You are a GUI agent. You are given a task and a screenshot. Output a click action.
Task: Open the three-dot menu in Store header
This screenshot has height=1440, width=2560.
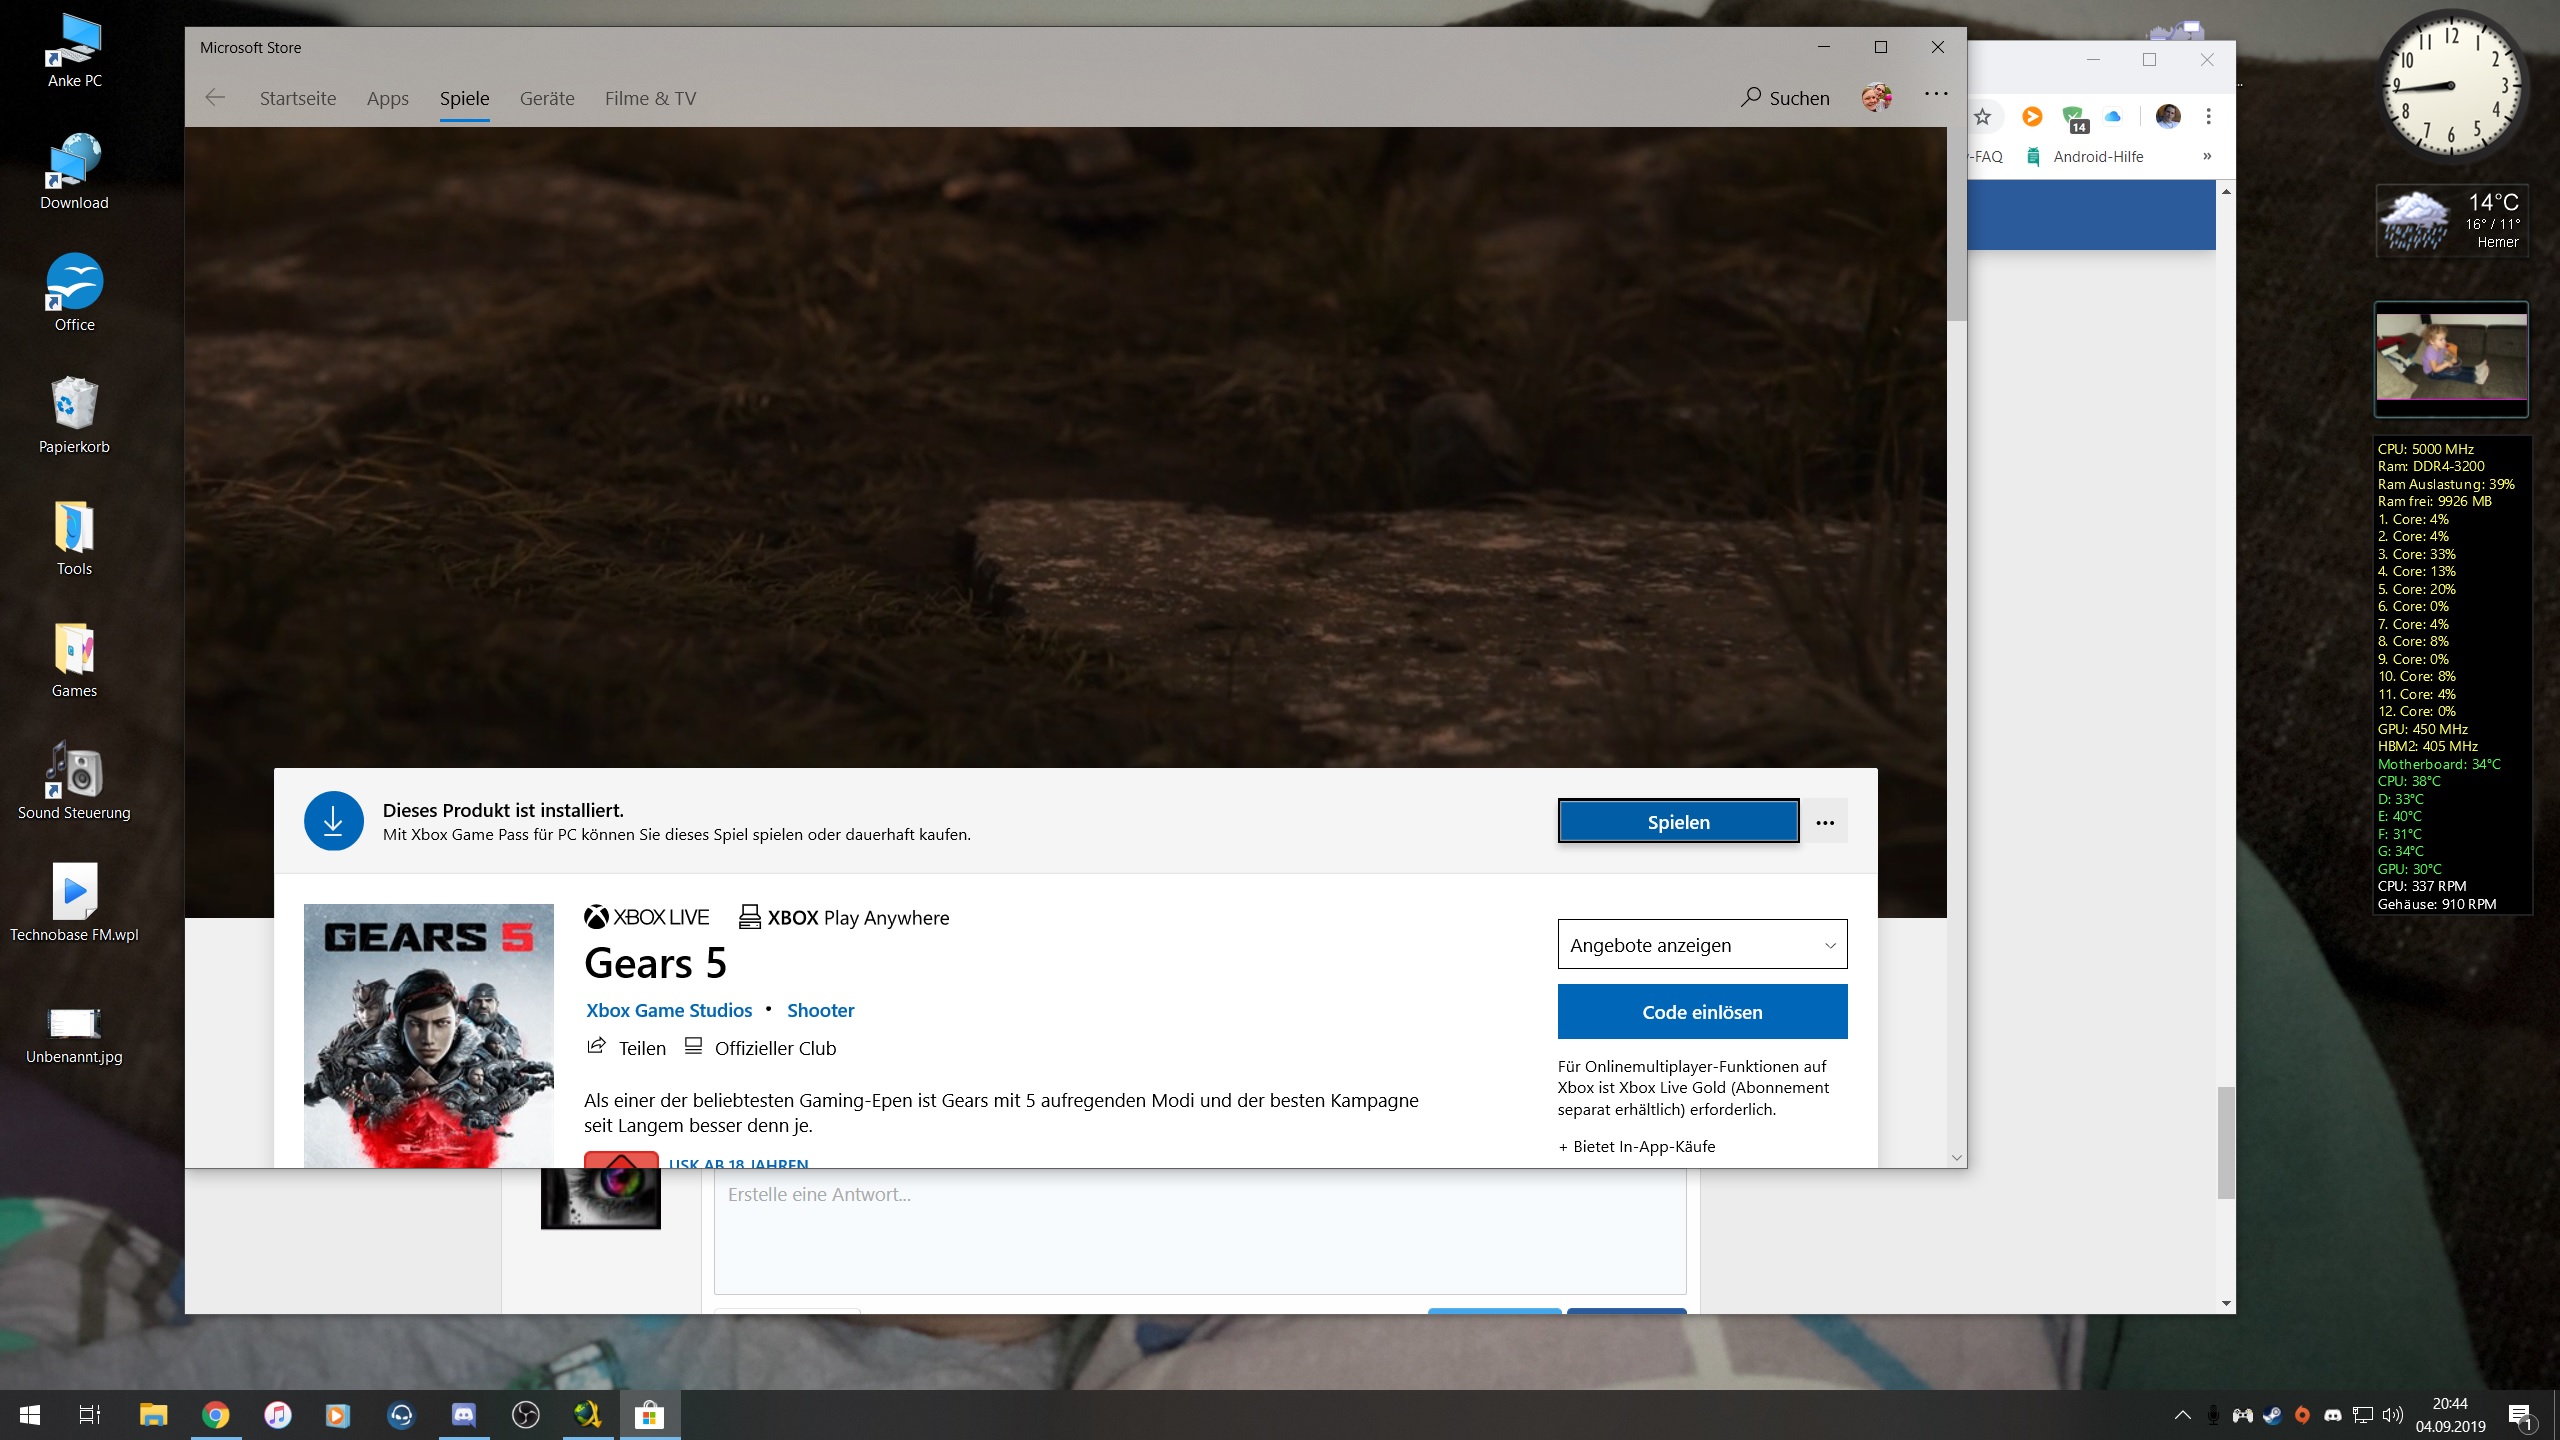(x=1936, y=94)
